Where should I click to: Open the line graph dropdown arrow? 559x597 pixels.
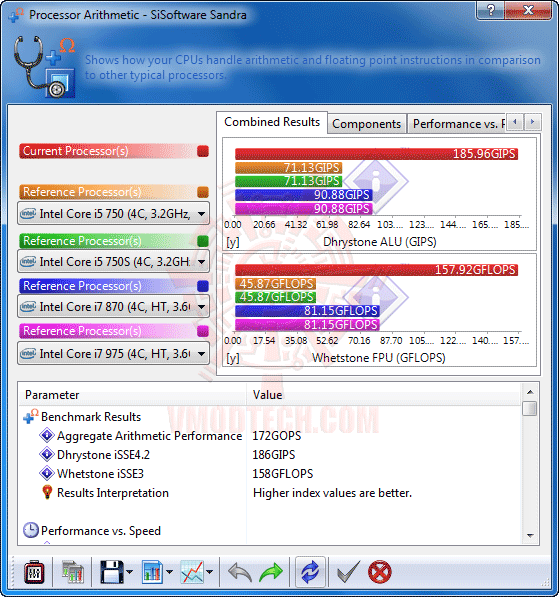[x=209, y=572]
